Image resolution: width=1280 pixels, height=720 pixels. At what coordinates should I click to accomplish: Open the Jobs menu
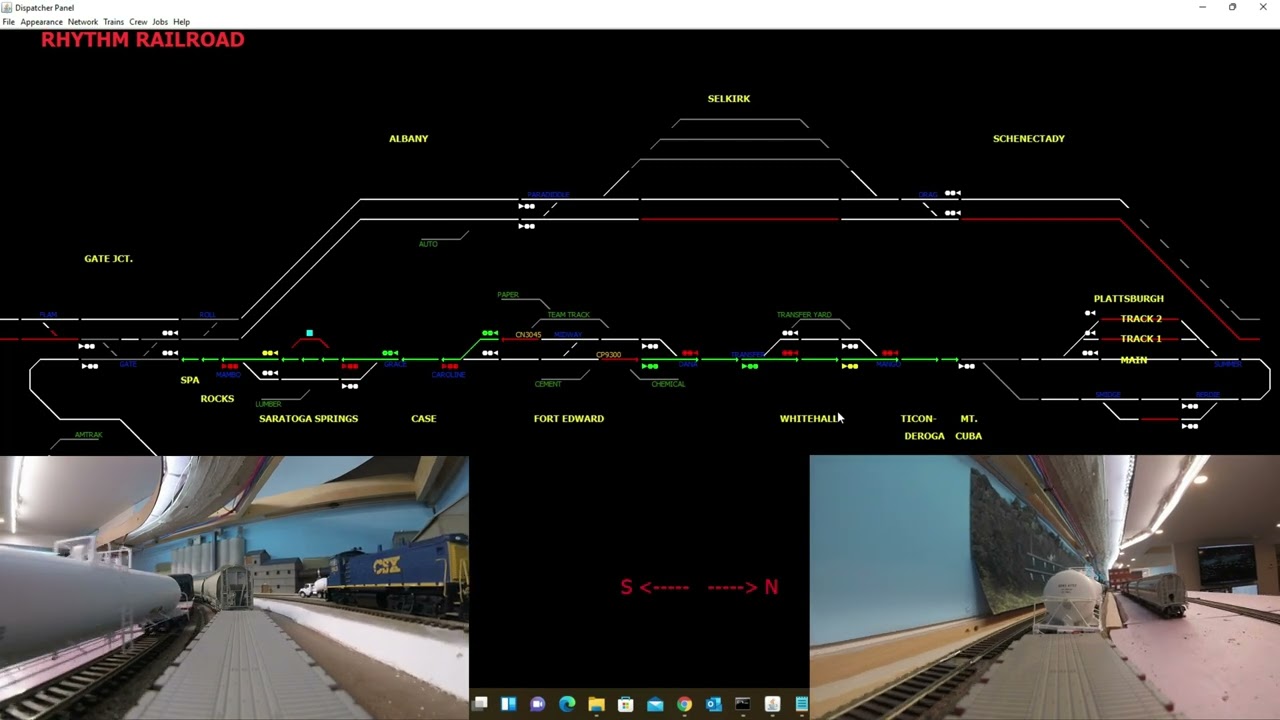(x=160, y=22)
